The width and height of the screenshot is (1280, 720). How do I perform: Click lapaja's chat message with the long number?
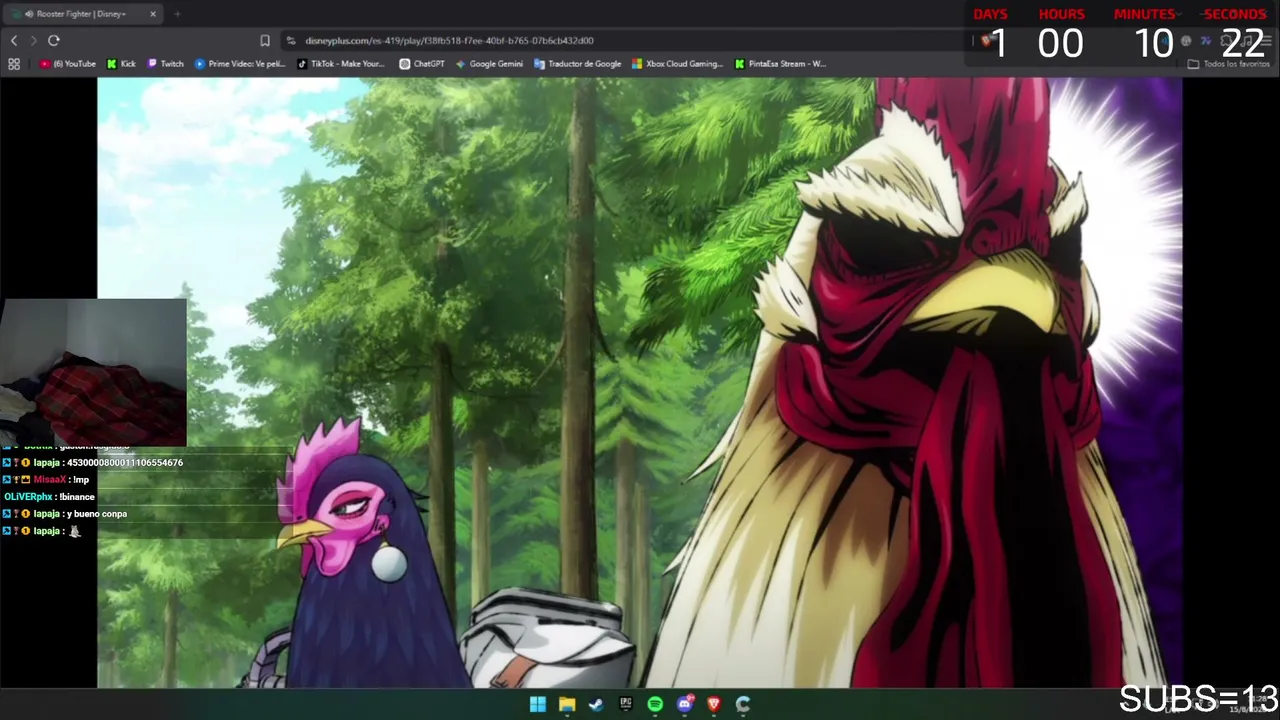click(92, 463)
